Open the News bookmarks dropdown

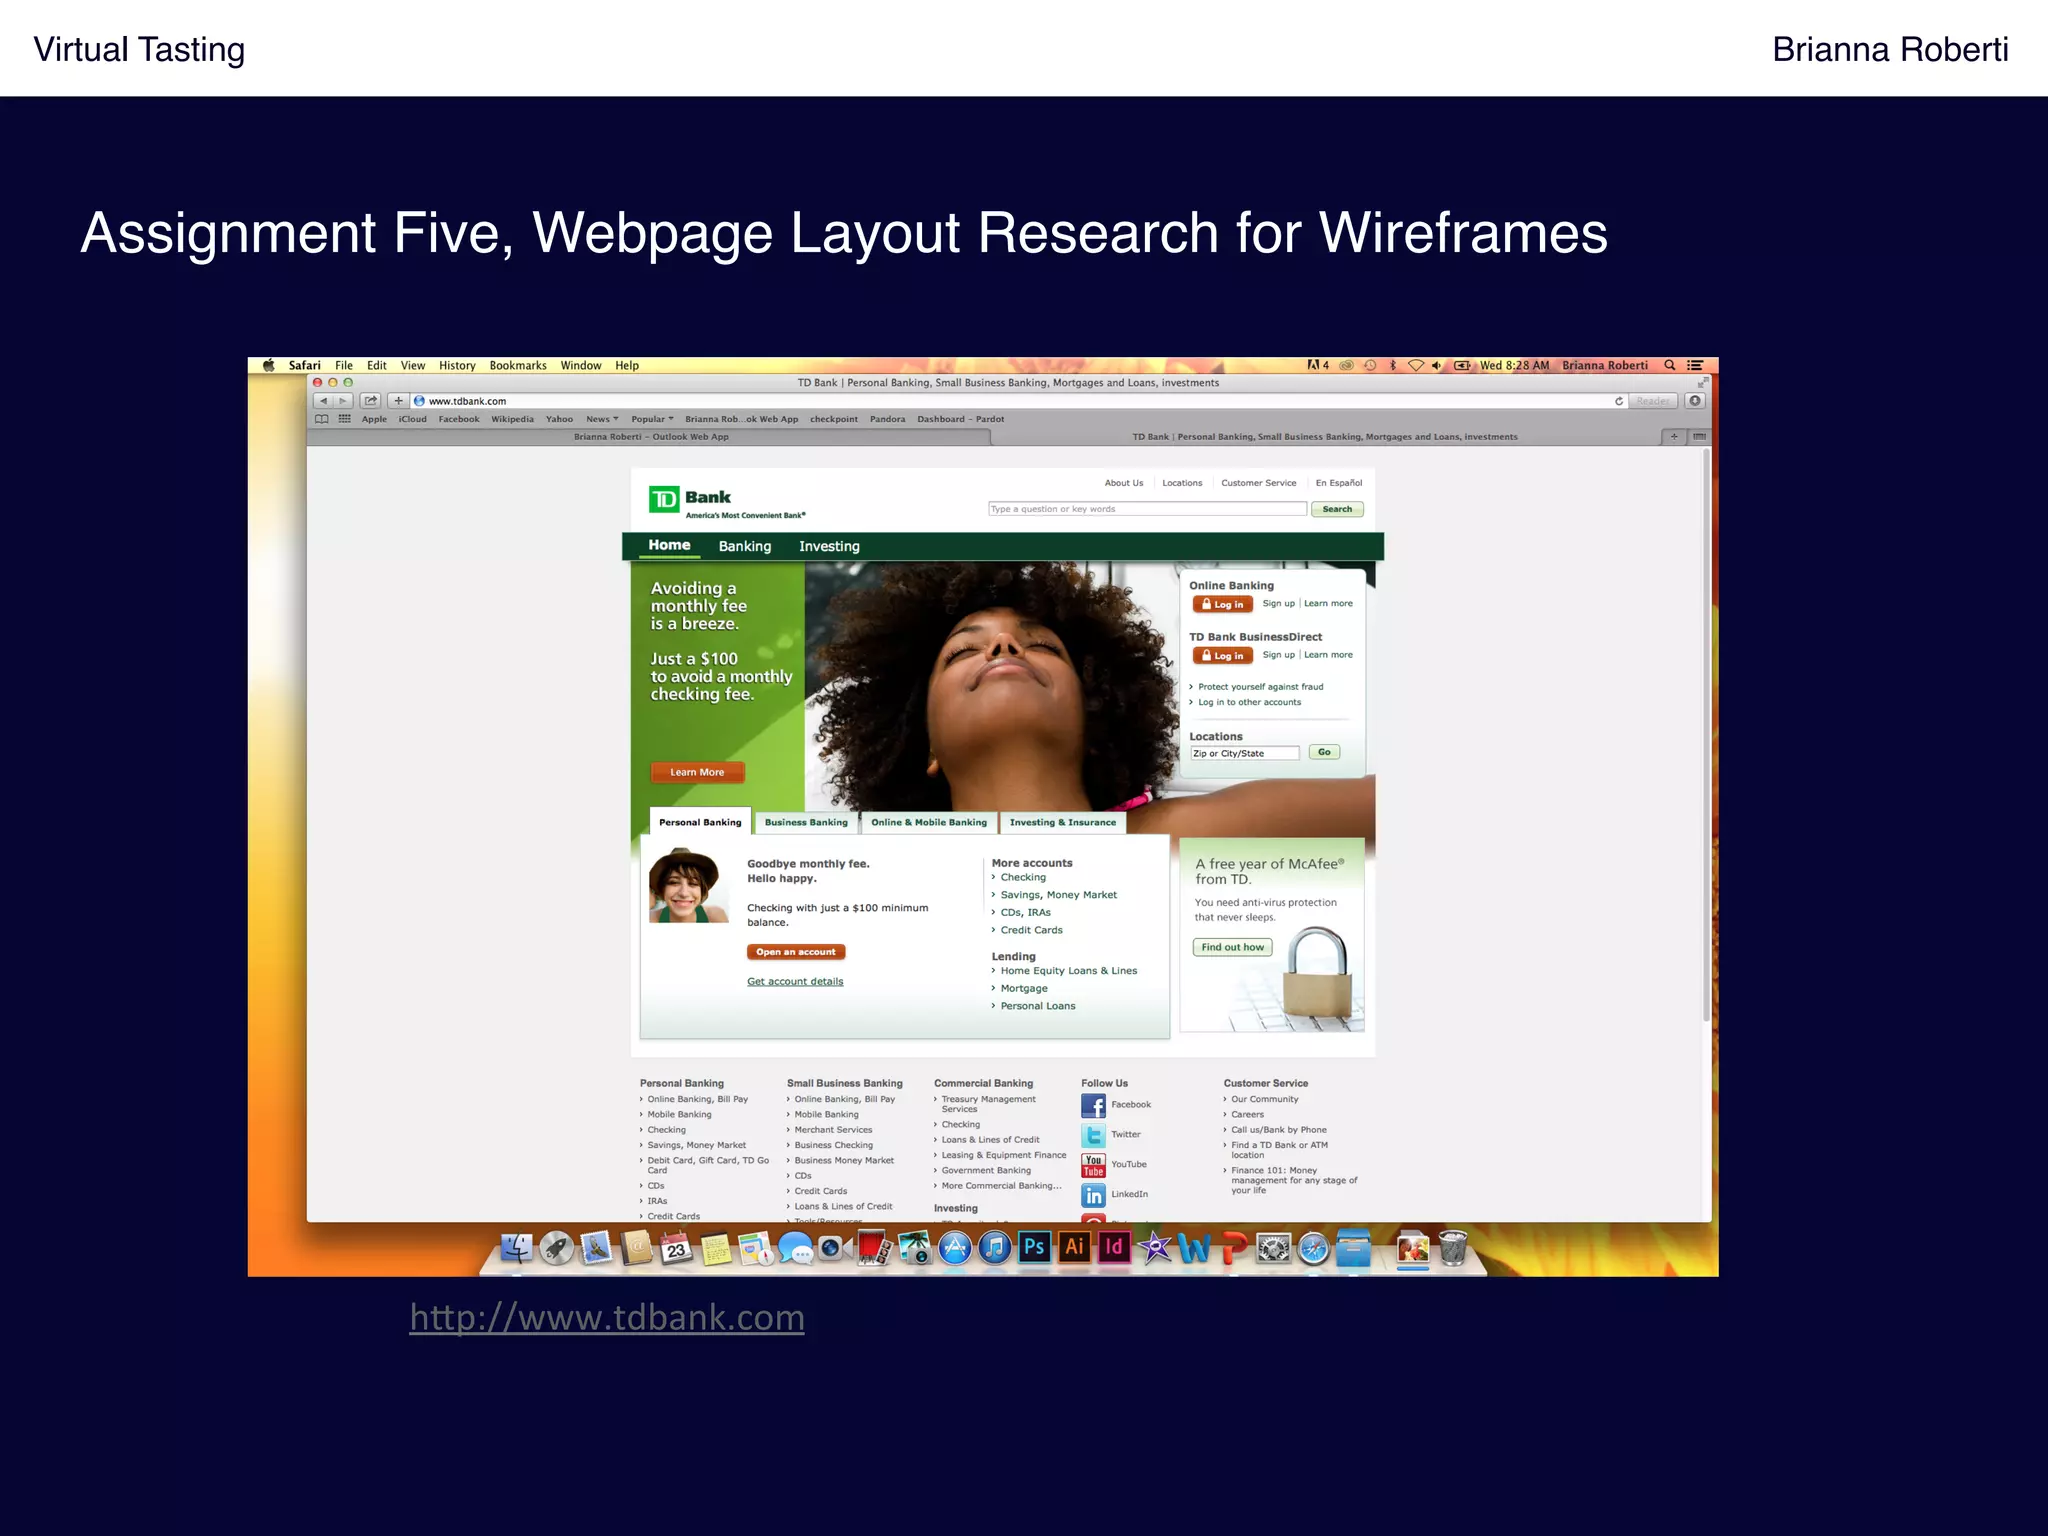point(602,419)
